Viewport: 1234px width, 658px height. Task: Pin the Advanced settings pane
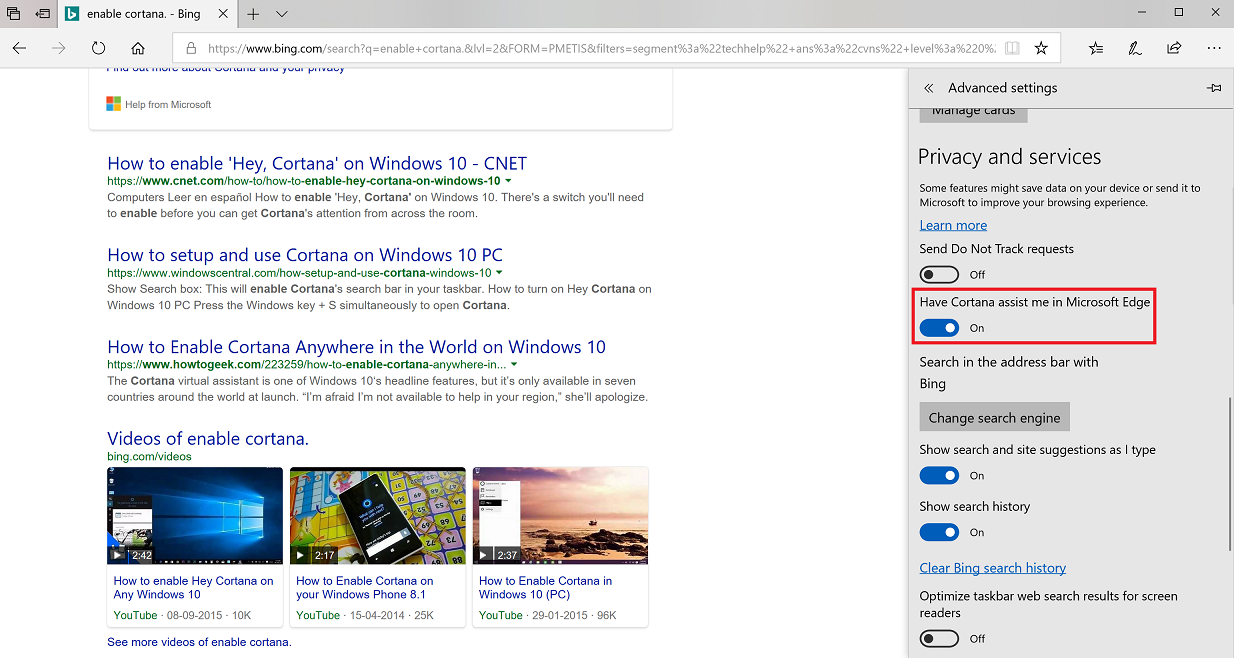pos(1214,88)
